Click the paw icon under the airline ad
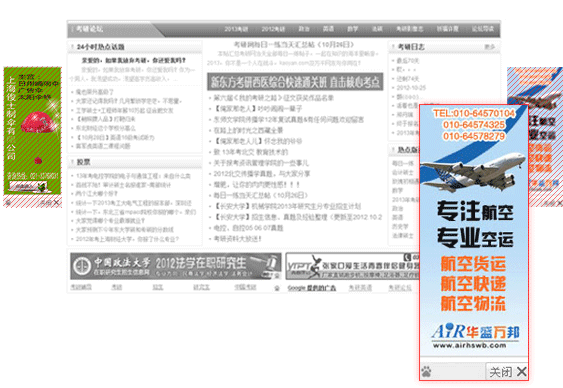The width and height of the screenshot is (563, 388). click(x=427, y=371)
